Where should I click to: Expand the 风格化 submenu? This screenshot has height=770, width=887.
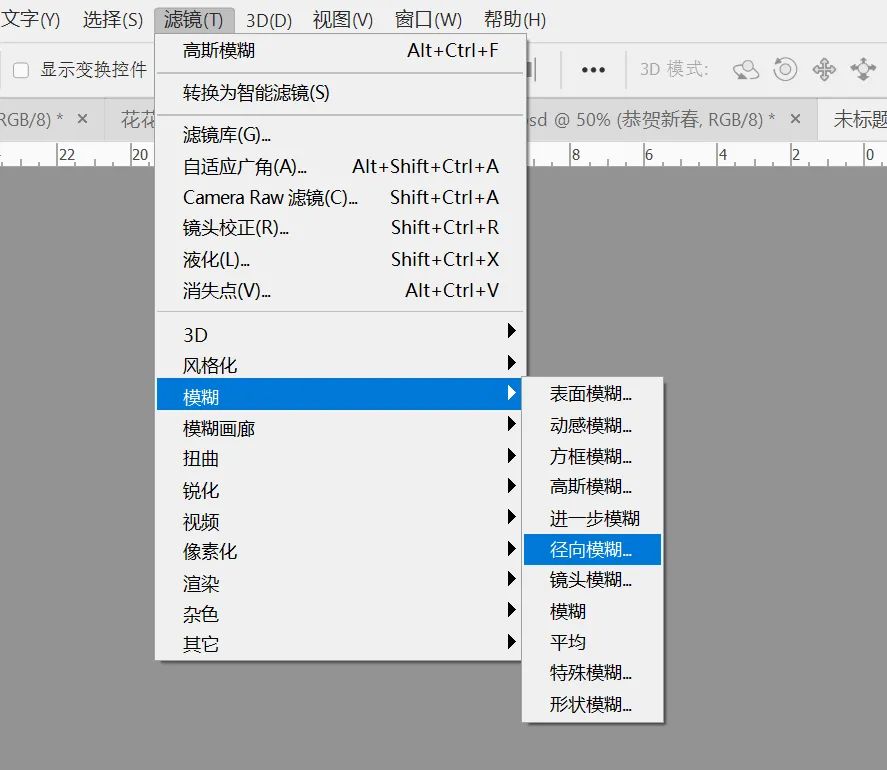tap(341, 365)
